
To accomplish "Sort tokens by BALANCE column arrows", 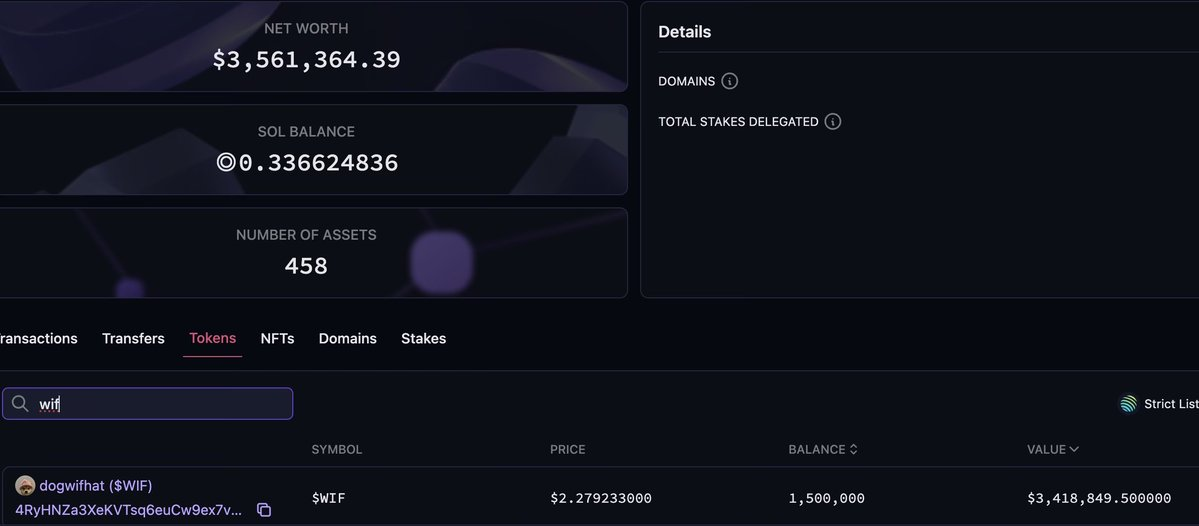I will coord(853,450).
